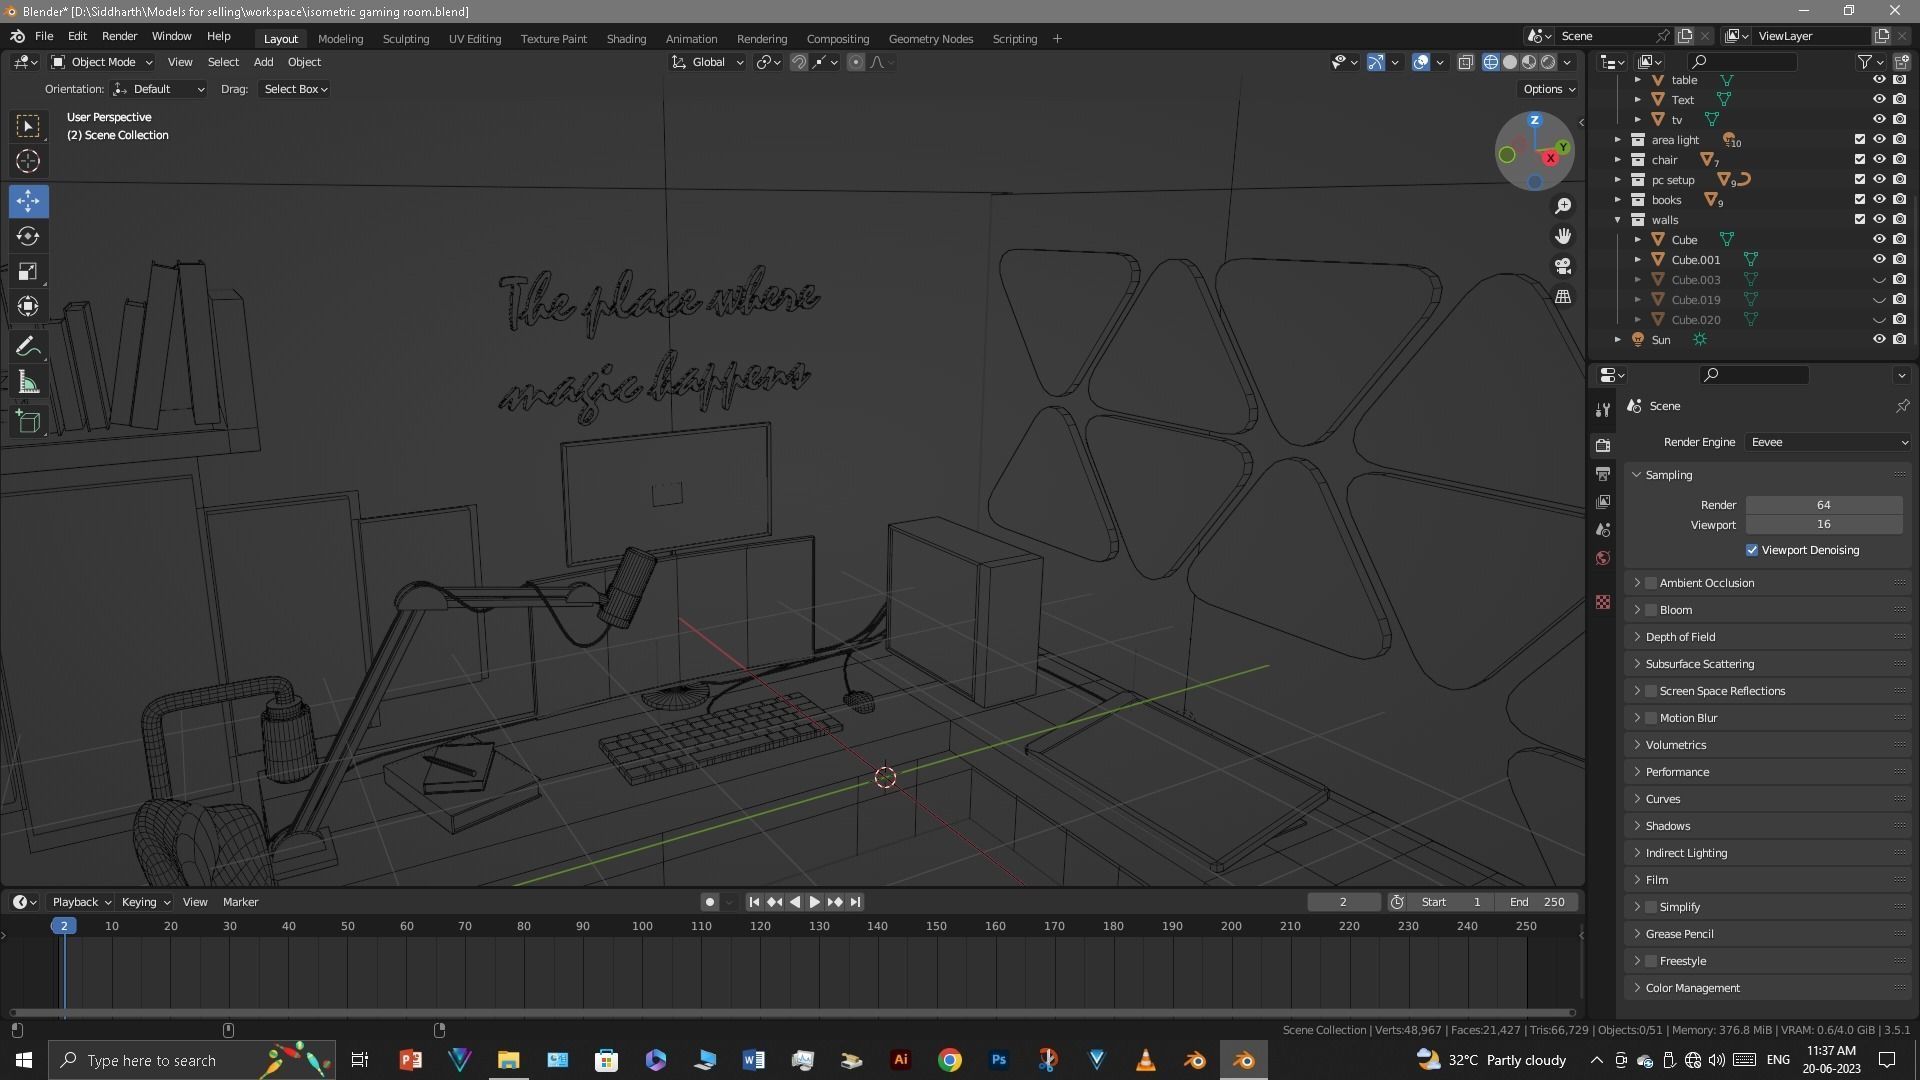The height and width of the screenshot is (1080, 1920).
Task: Open Orientation Default dropdown
Action: pyautogui.click(x=159, y=89)
